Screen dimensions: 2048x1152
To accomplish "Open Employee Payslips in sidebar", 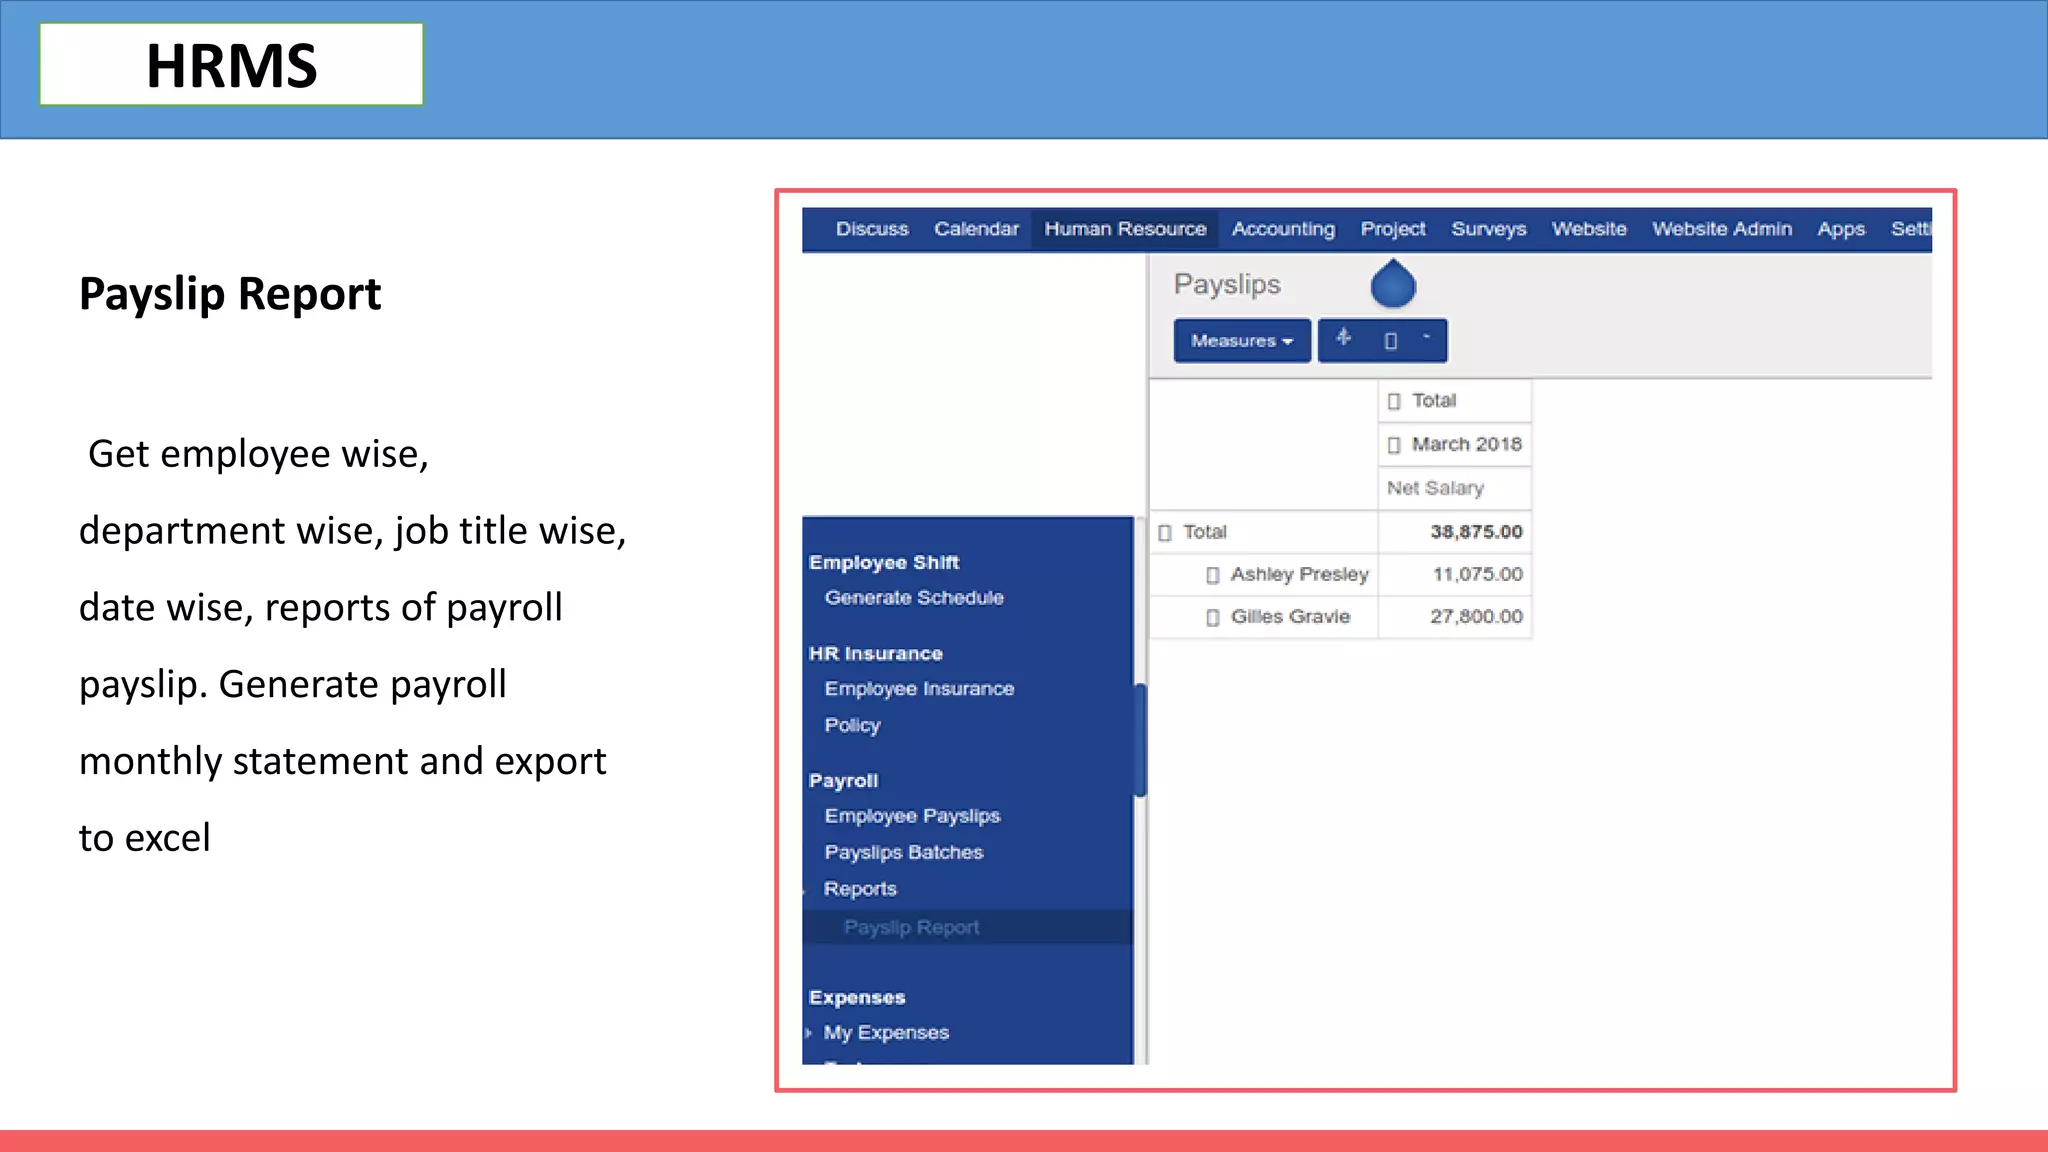I will click(912, 816).
